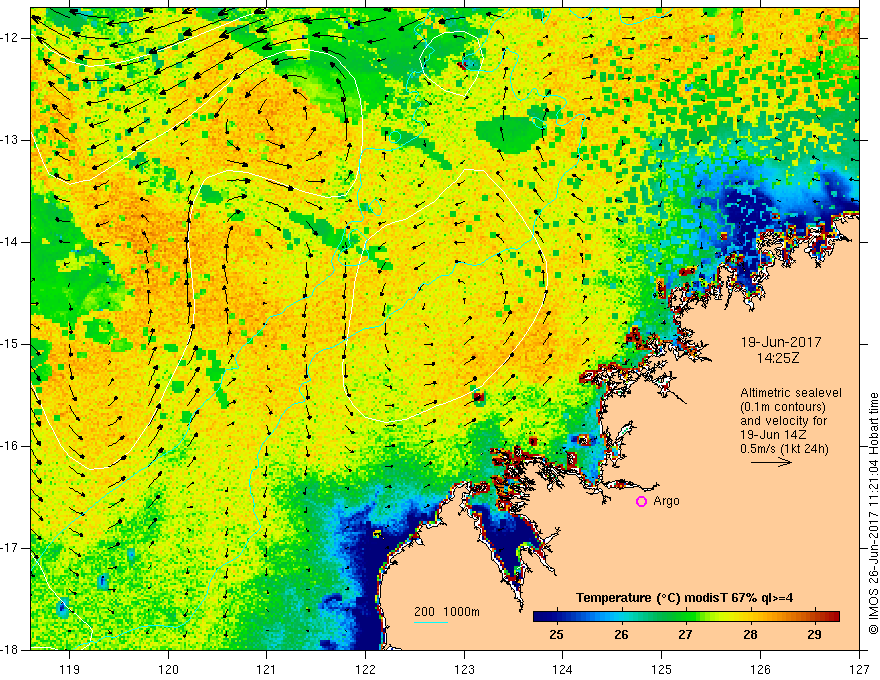Click the longitude axis label 122

click(365, 669)
